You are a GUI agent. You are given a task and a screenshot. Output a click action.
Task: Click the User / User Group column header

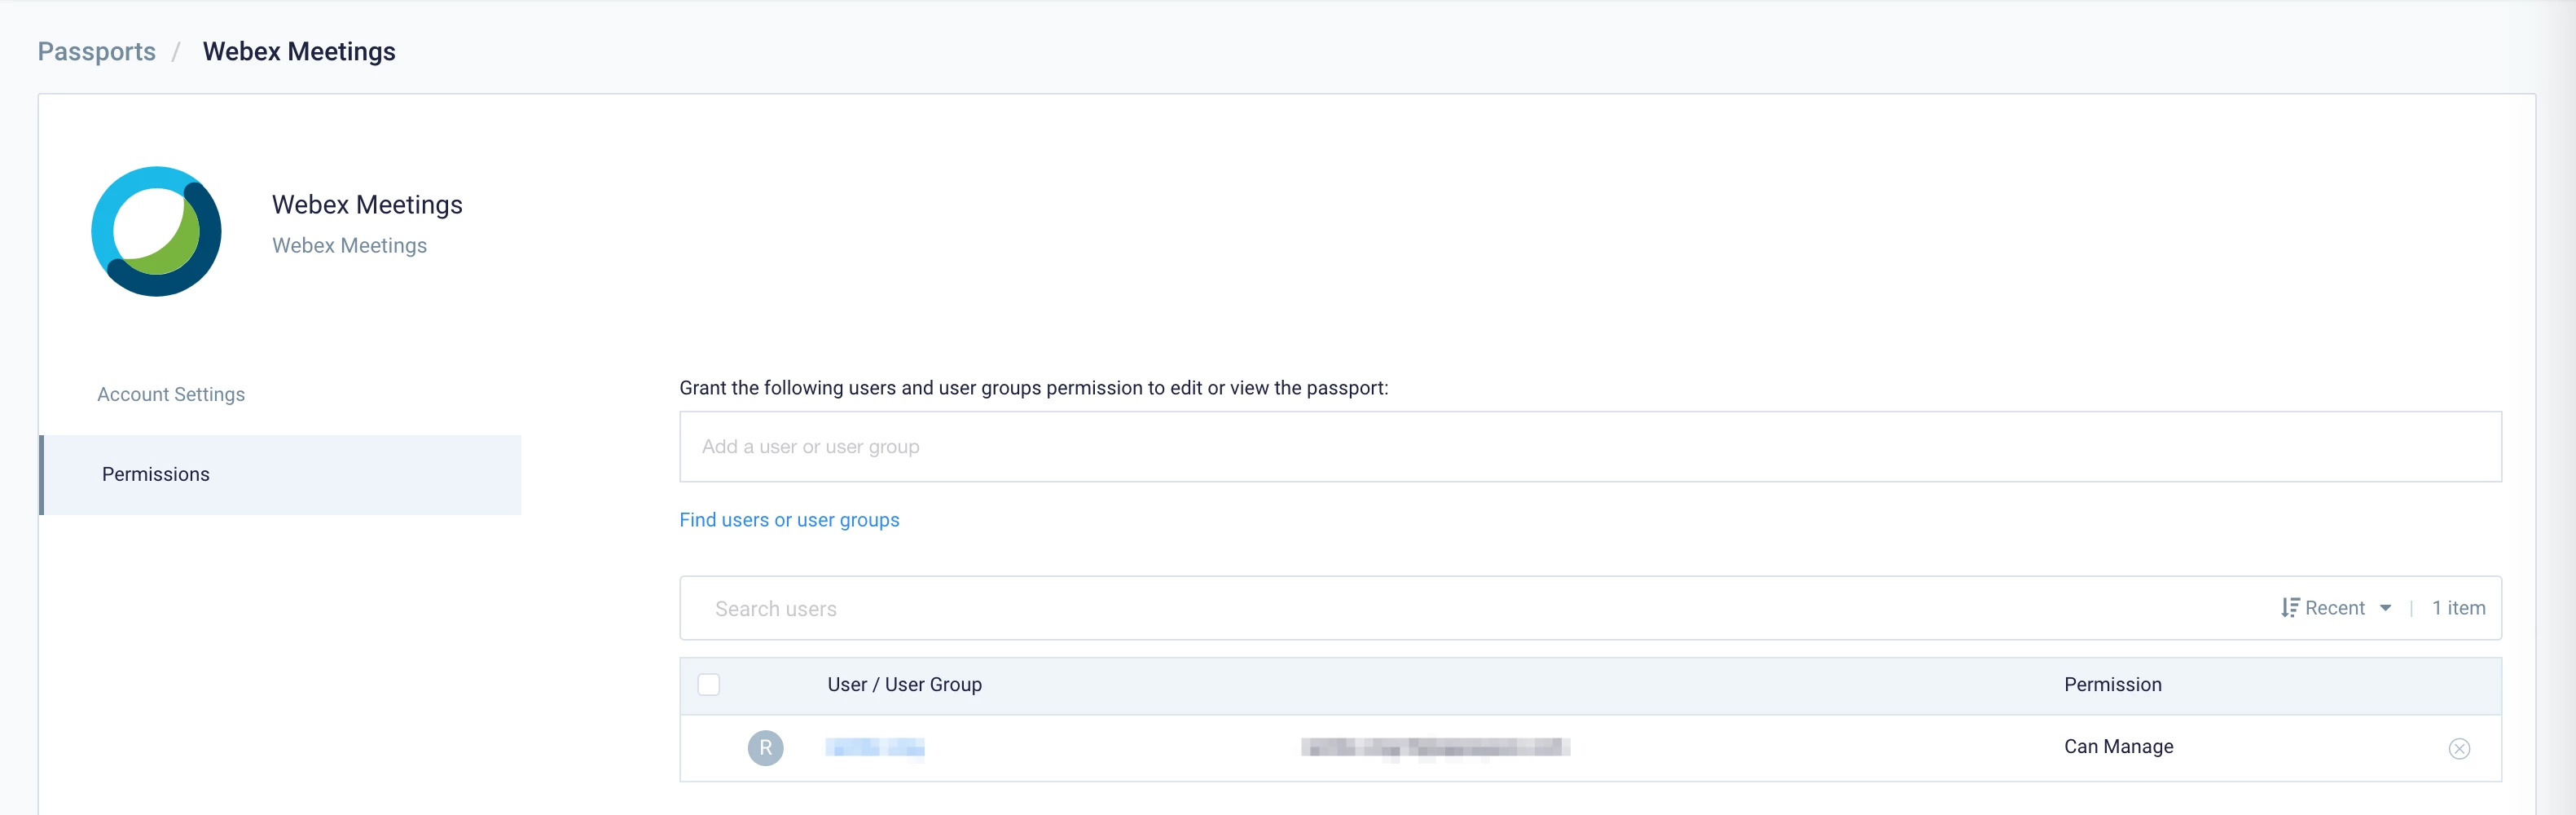(x=904, y=685)
